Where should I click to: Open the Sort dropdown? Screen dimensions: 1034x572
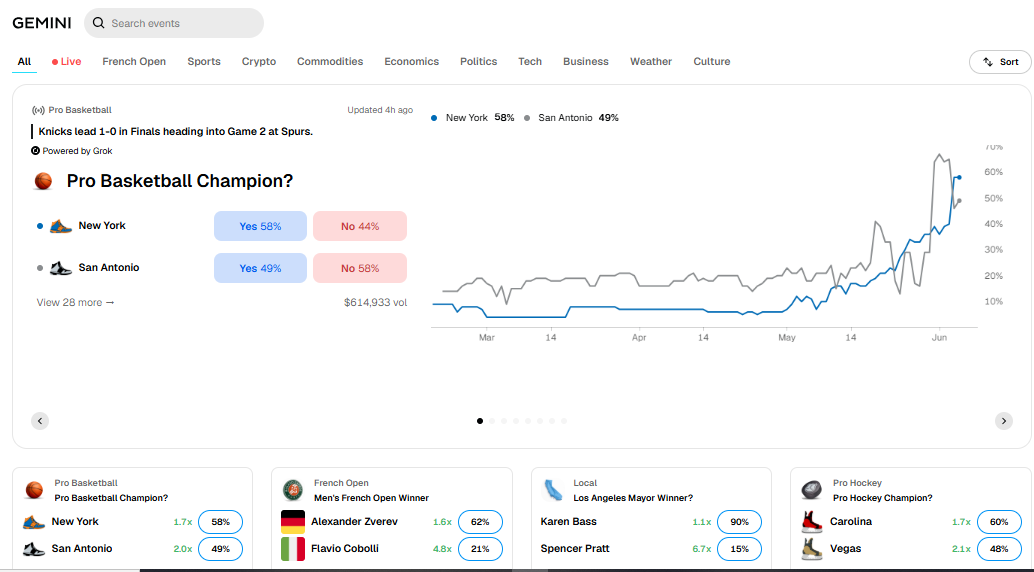1000,62
